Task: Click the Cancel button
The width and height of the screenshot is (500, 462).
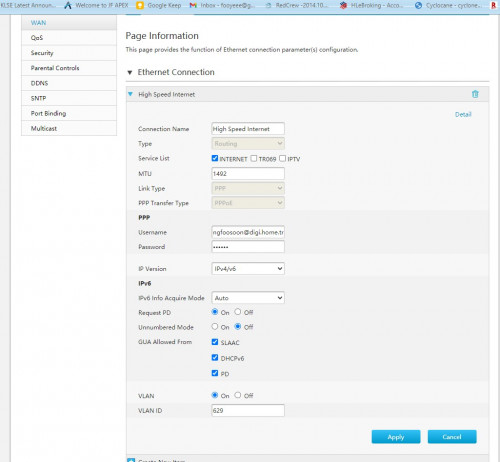Action: (x=452, y=437)
